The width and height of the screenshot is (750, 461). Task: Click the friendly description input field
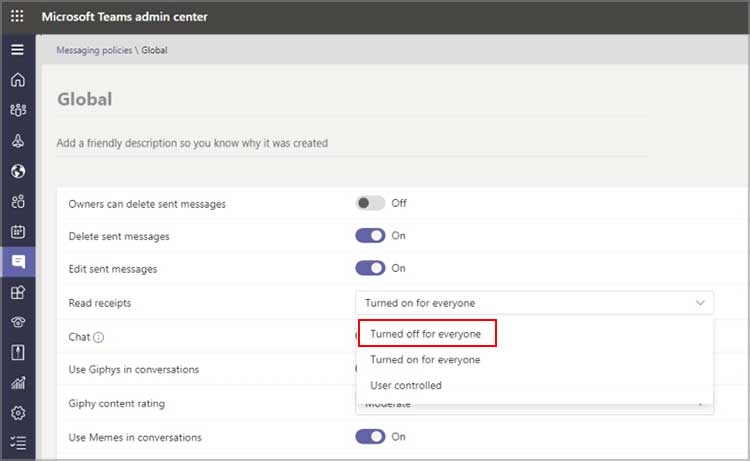352,143
